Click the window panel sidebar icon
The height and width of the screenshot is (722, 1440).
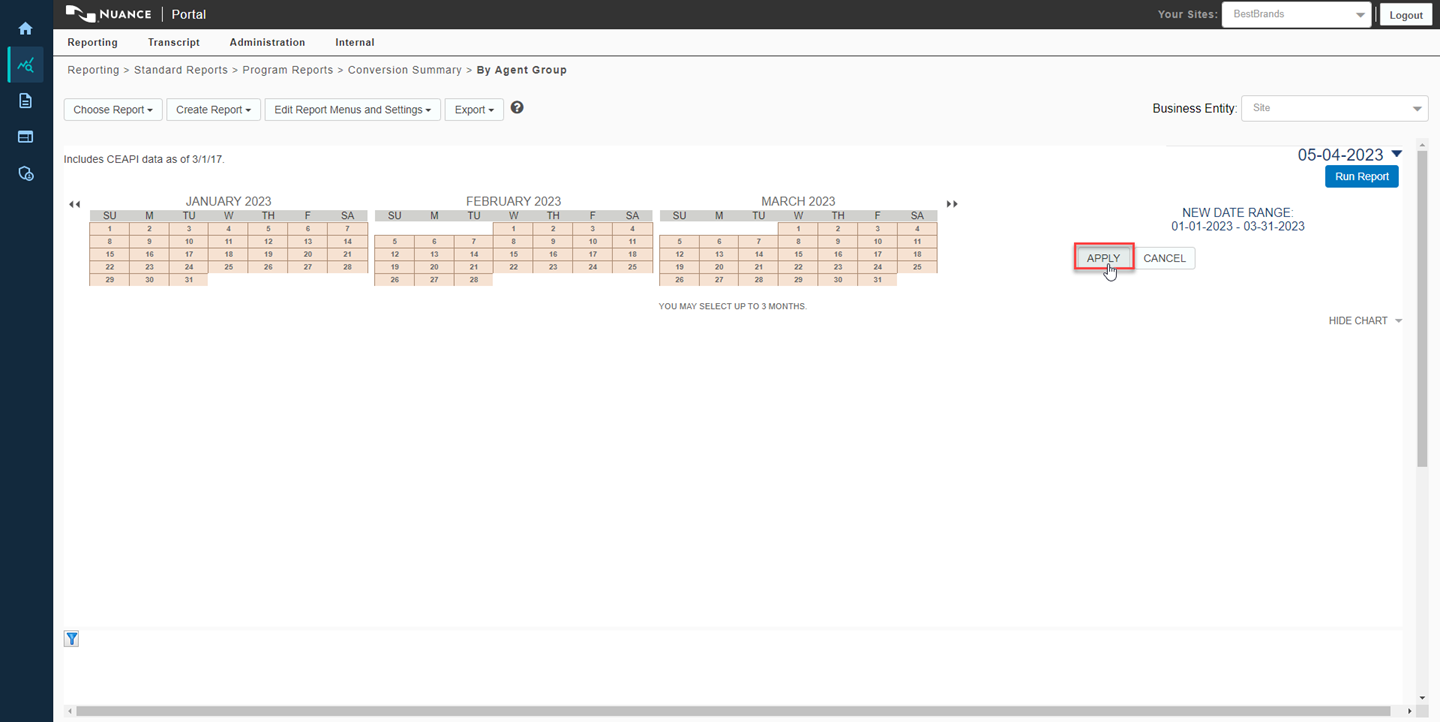coord(26,137)
